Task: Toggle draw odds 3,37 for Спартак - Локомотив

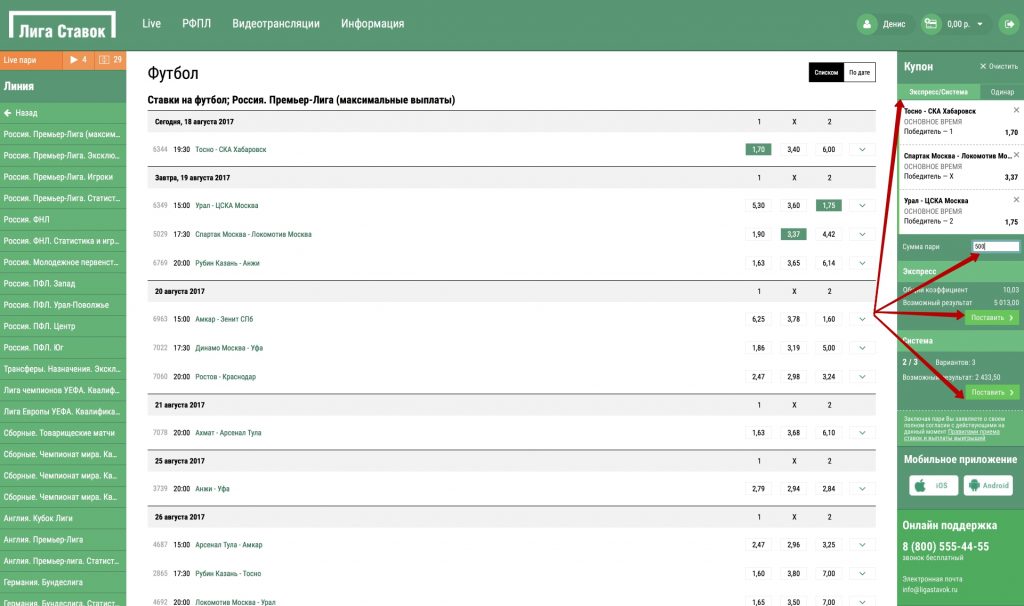Action: pyautogui.click(x=793, y=234)
